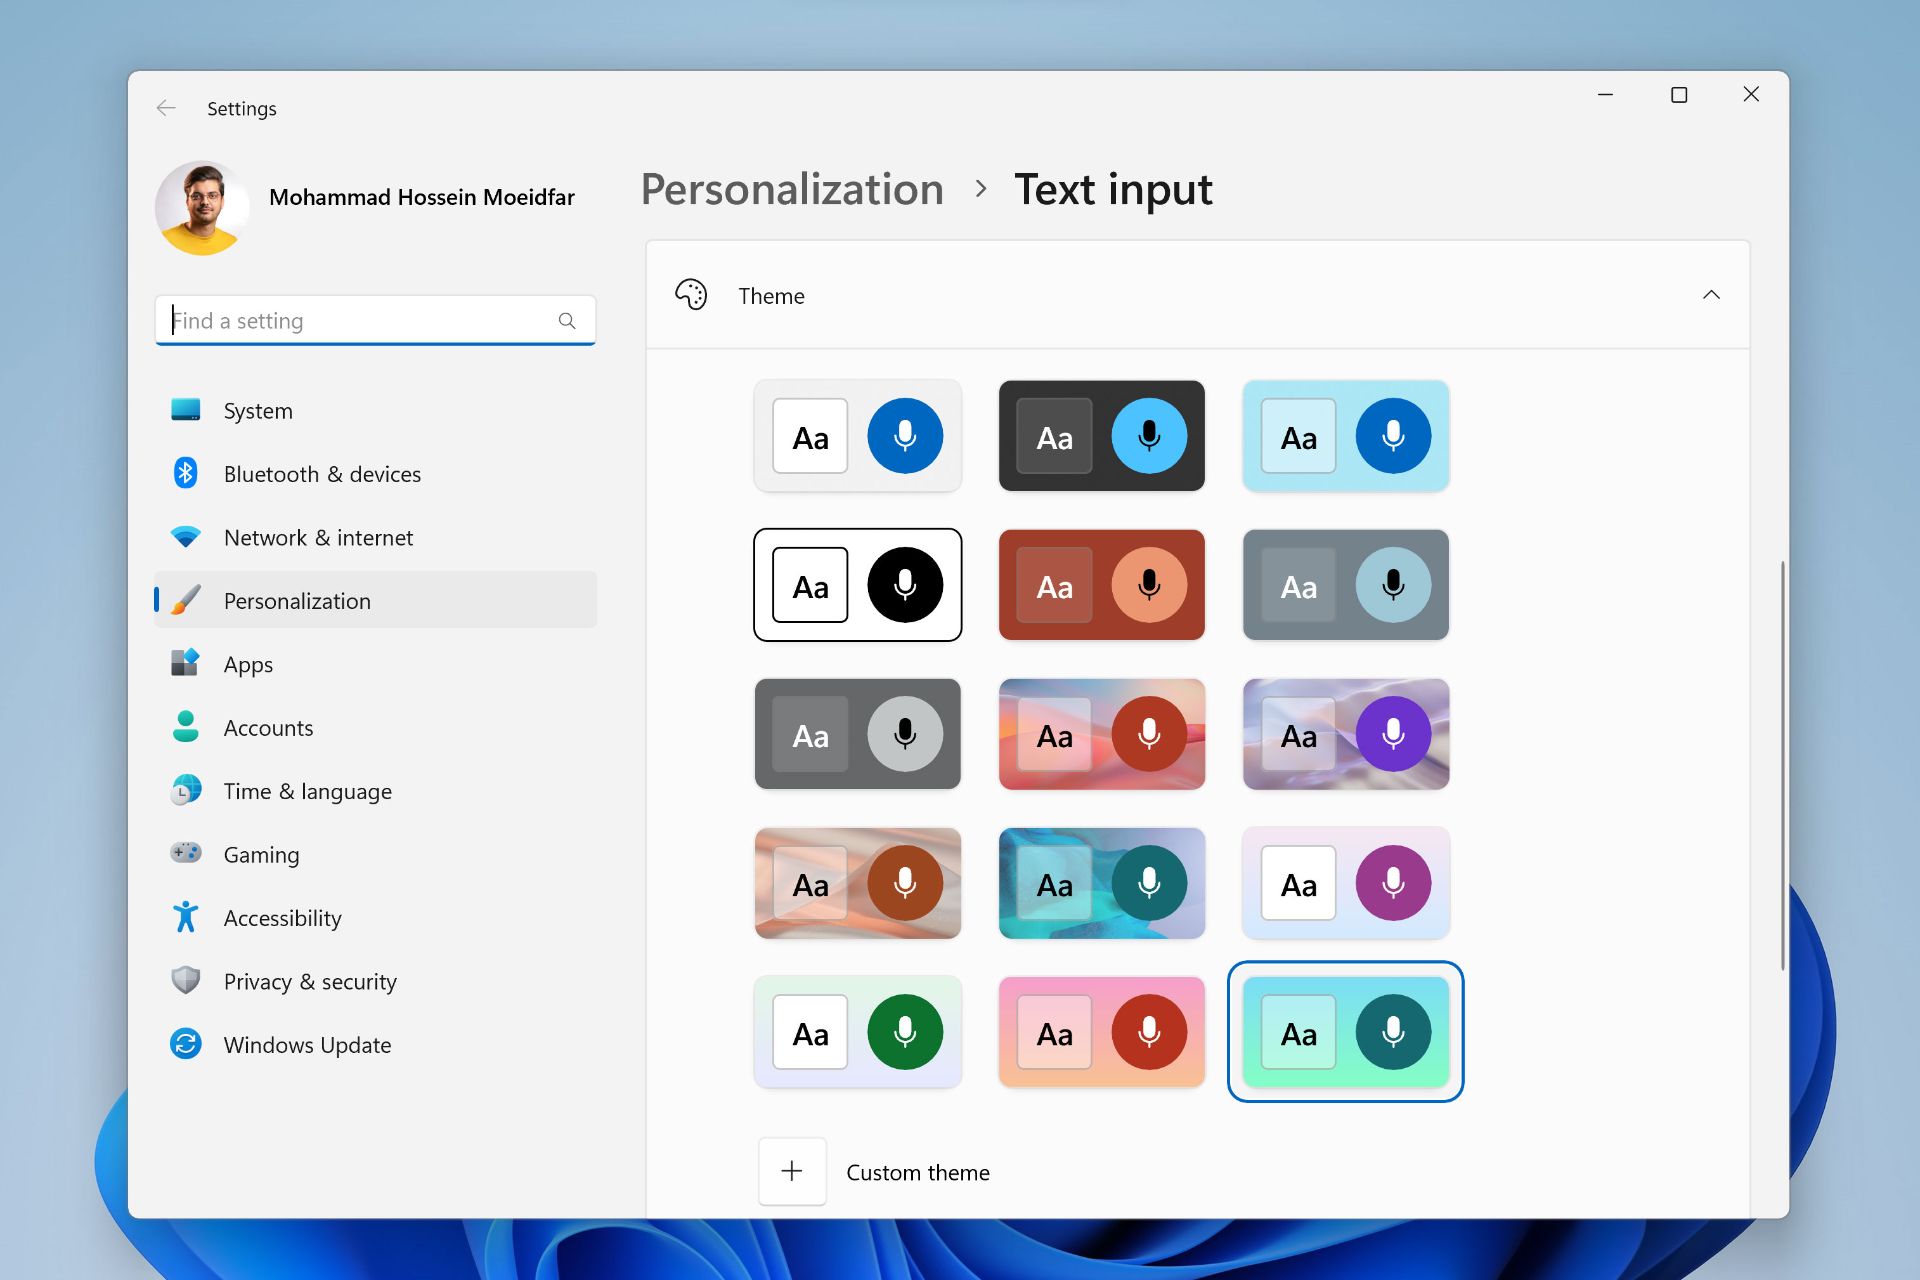The image size is (1920, 1280).
Task: Click the Windows Update sync icon
Action: coord(186,1044)
